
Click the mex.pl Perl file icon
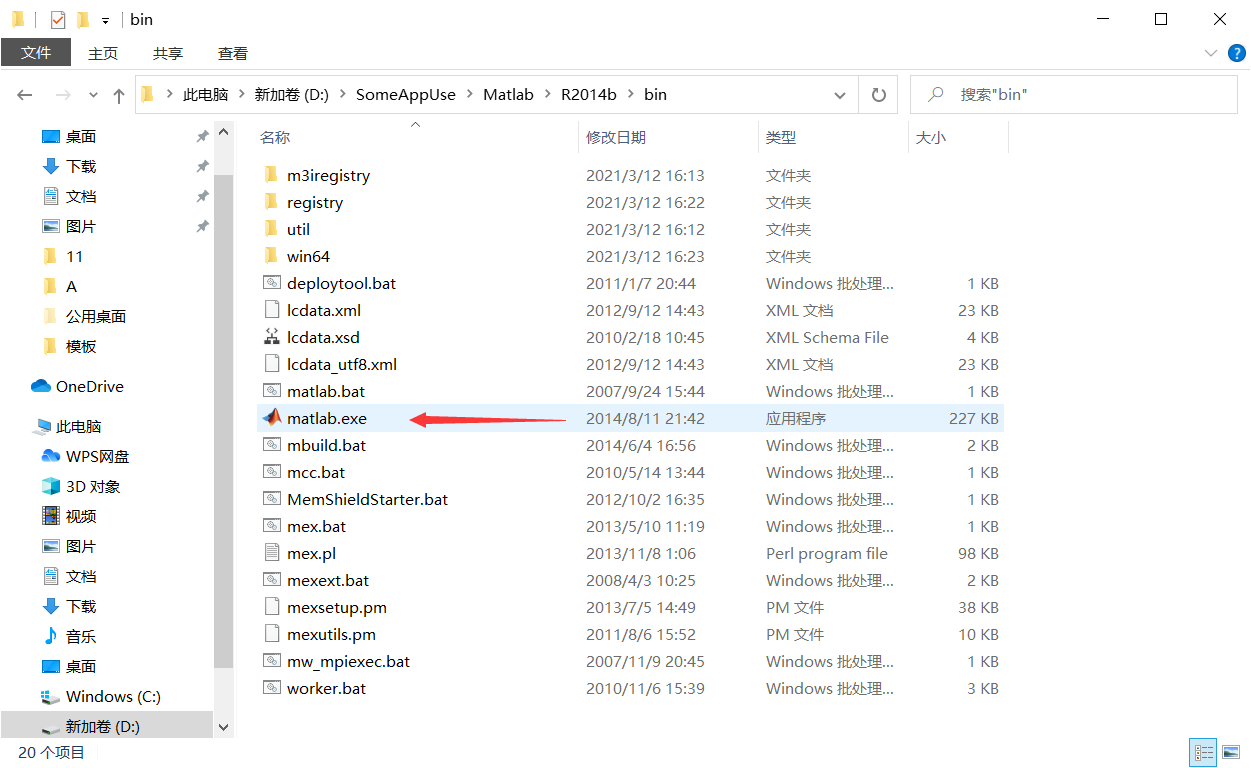tap(271, 553)
